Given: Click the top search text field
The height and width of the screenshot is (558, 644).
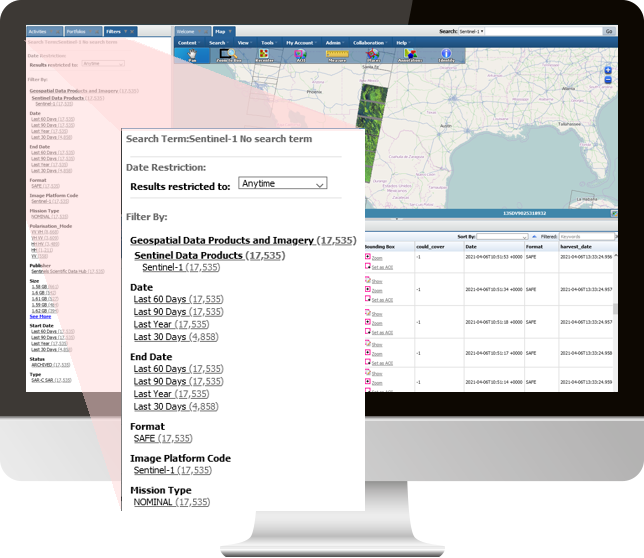Looking at the screenshot, I should coord(544,31).
